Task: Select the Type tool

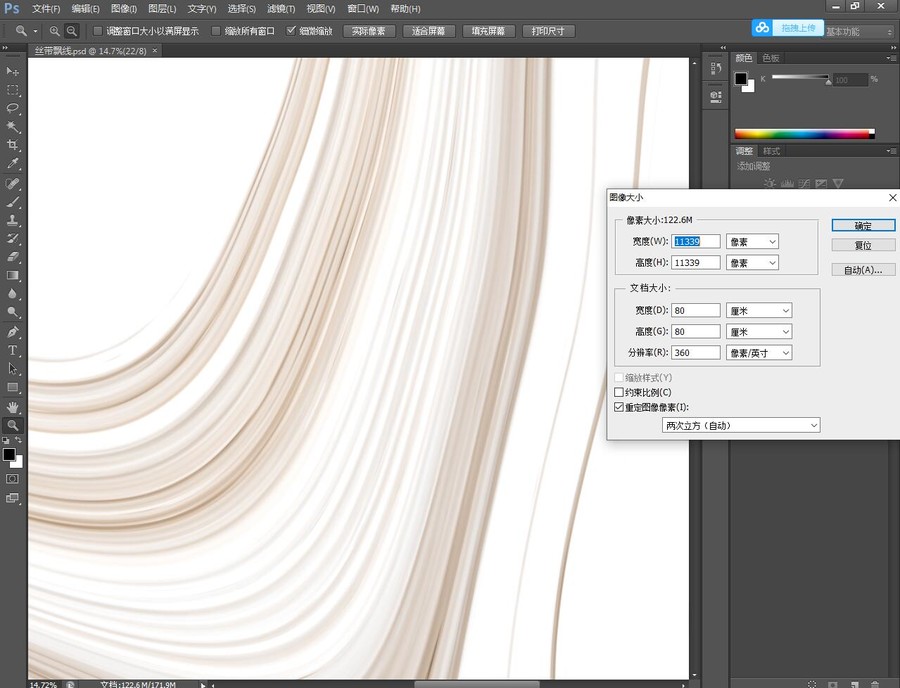Action: pos(12,350)
